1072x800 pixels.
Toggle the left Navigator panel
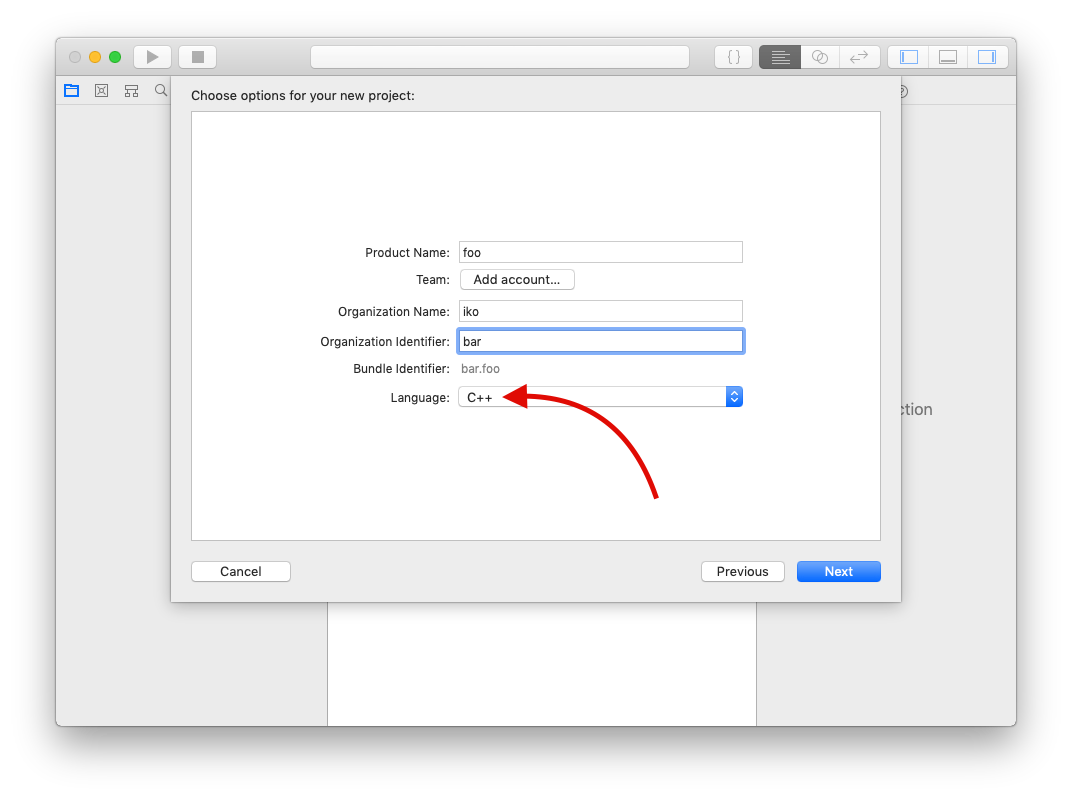(908, 57)
